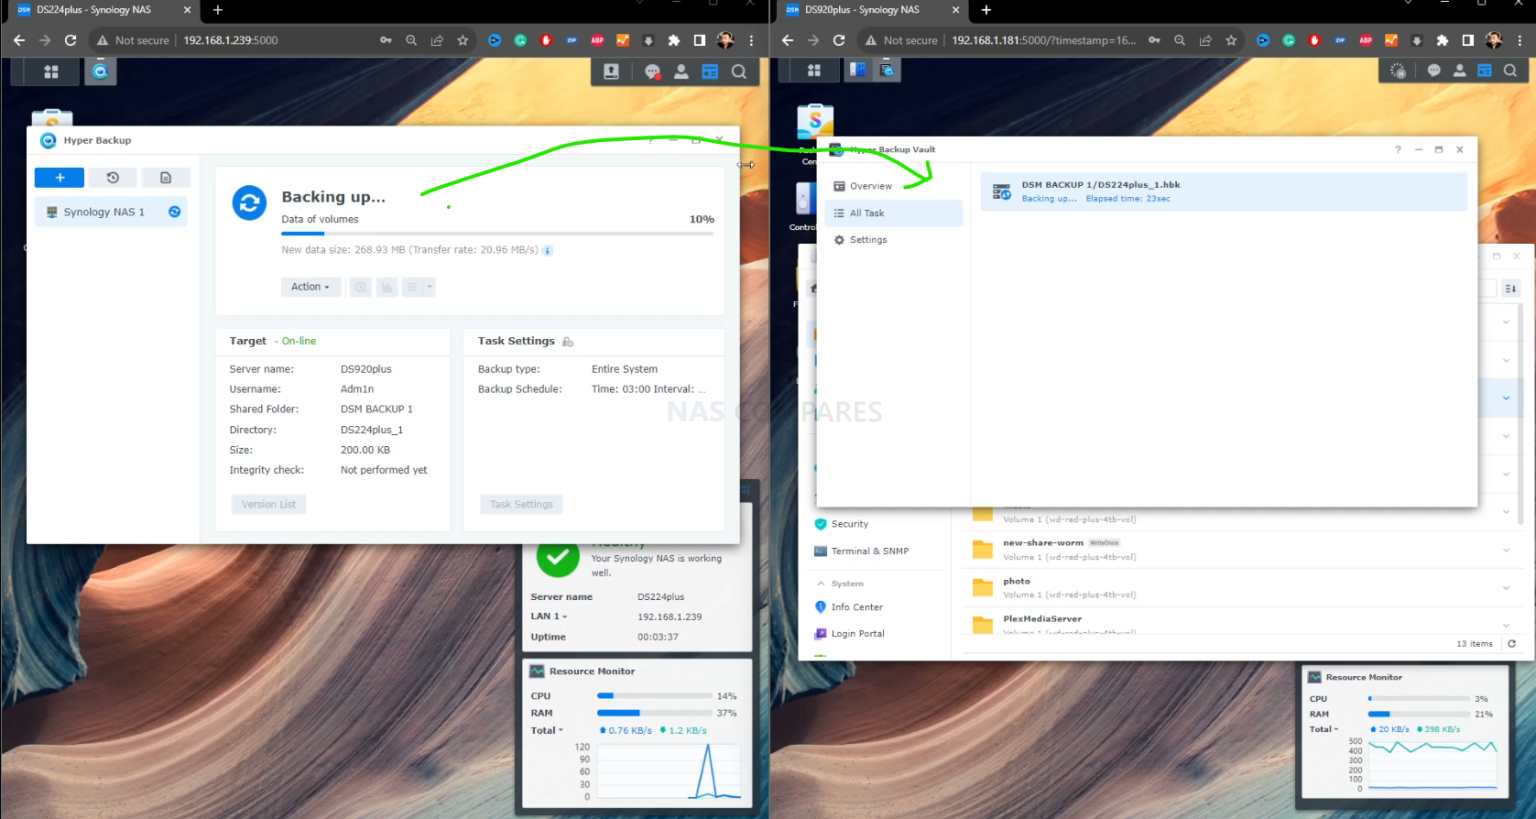Image resolution: width=1536 pixels, height=819 pixels.
Task: Open the backup log list icon
Action: click(x=412, y=287)
